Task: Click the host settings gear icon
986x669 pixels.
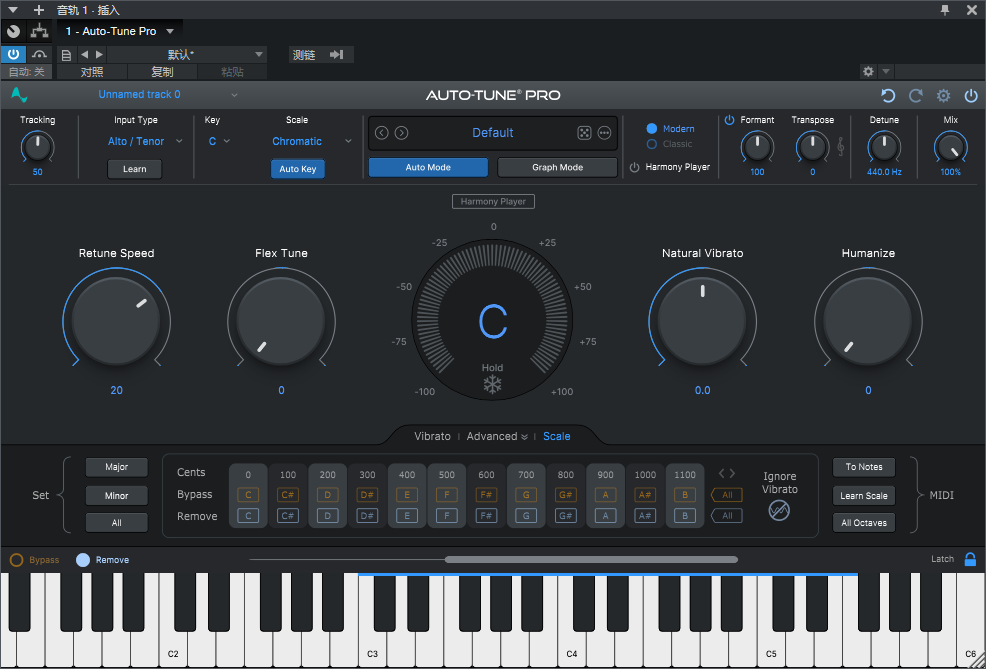Action: point(868,71)
